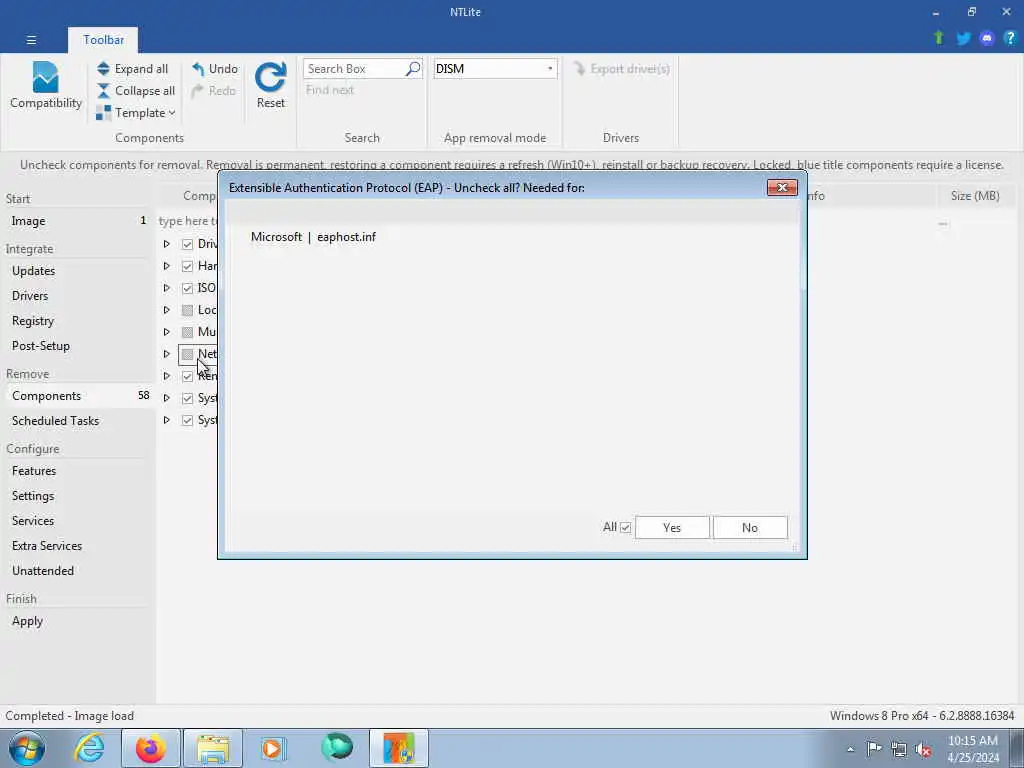Toggle the Rem... row checkbox
This screenshot has height=768, width=1024.
pos(187,376)
